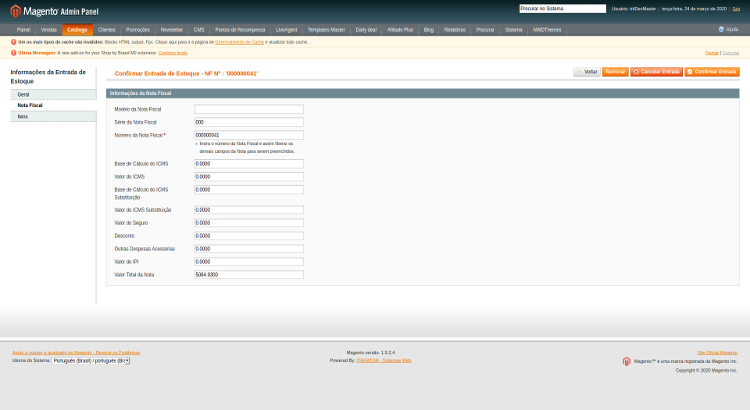750x410 pixels.
Task: Focus the Procurar no Sistema search field
Action: click(562, 9)
